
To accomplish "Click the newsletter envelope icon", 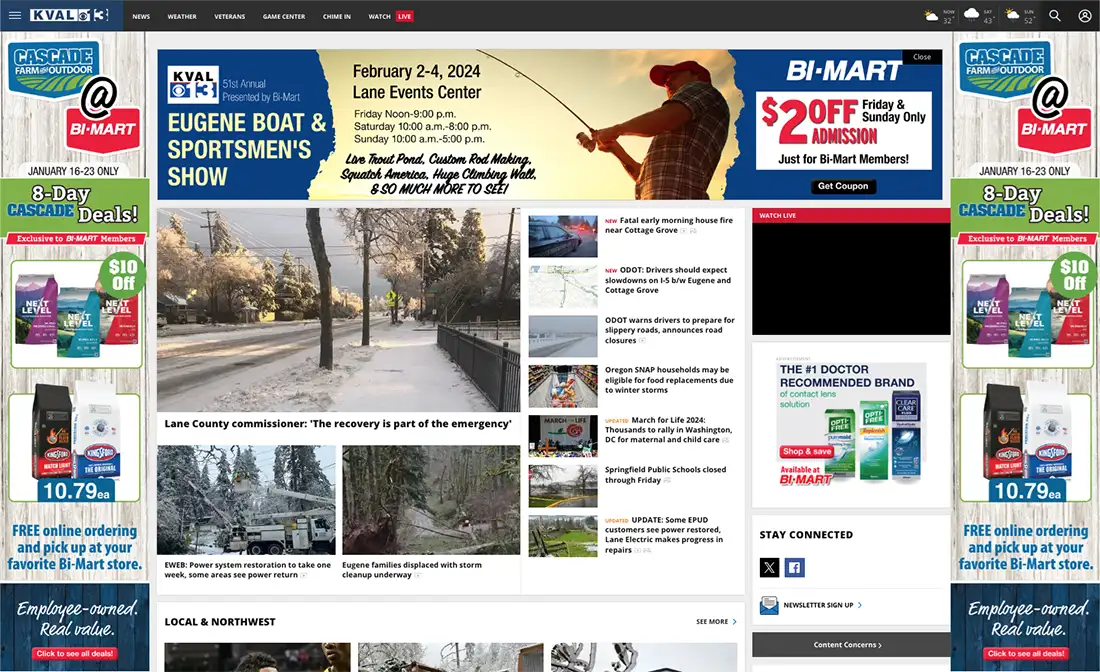I will click(x=769, y=605).
